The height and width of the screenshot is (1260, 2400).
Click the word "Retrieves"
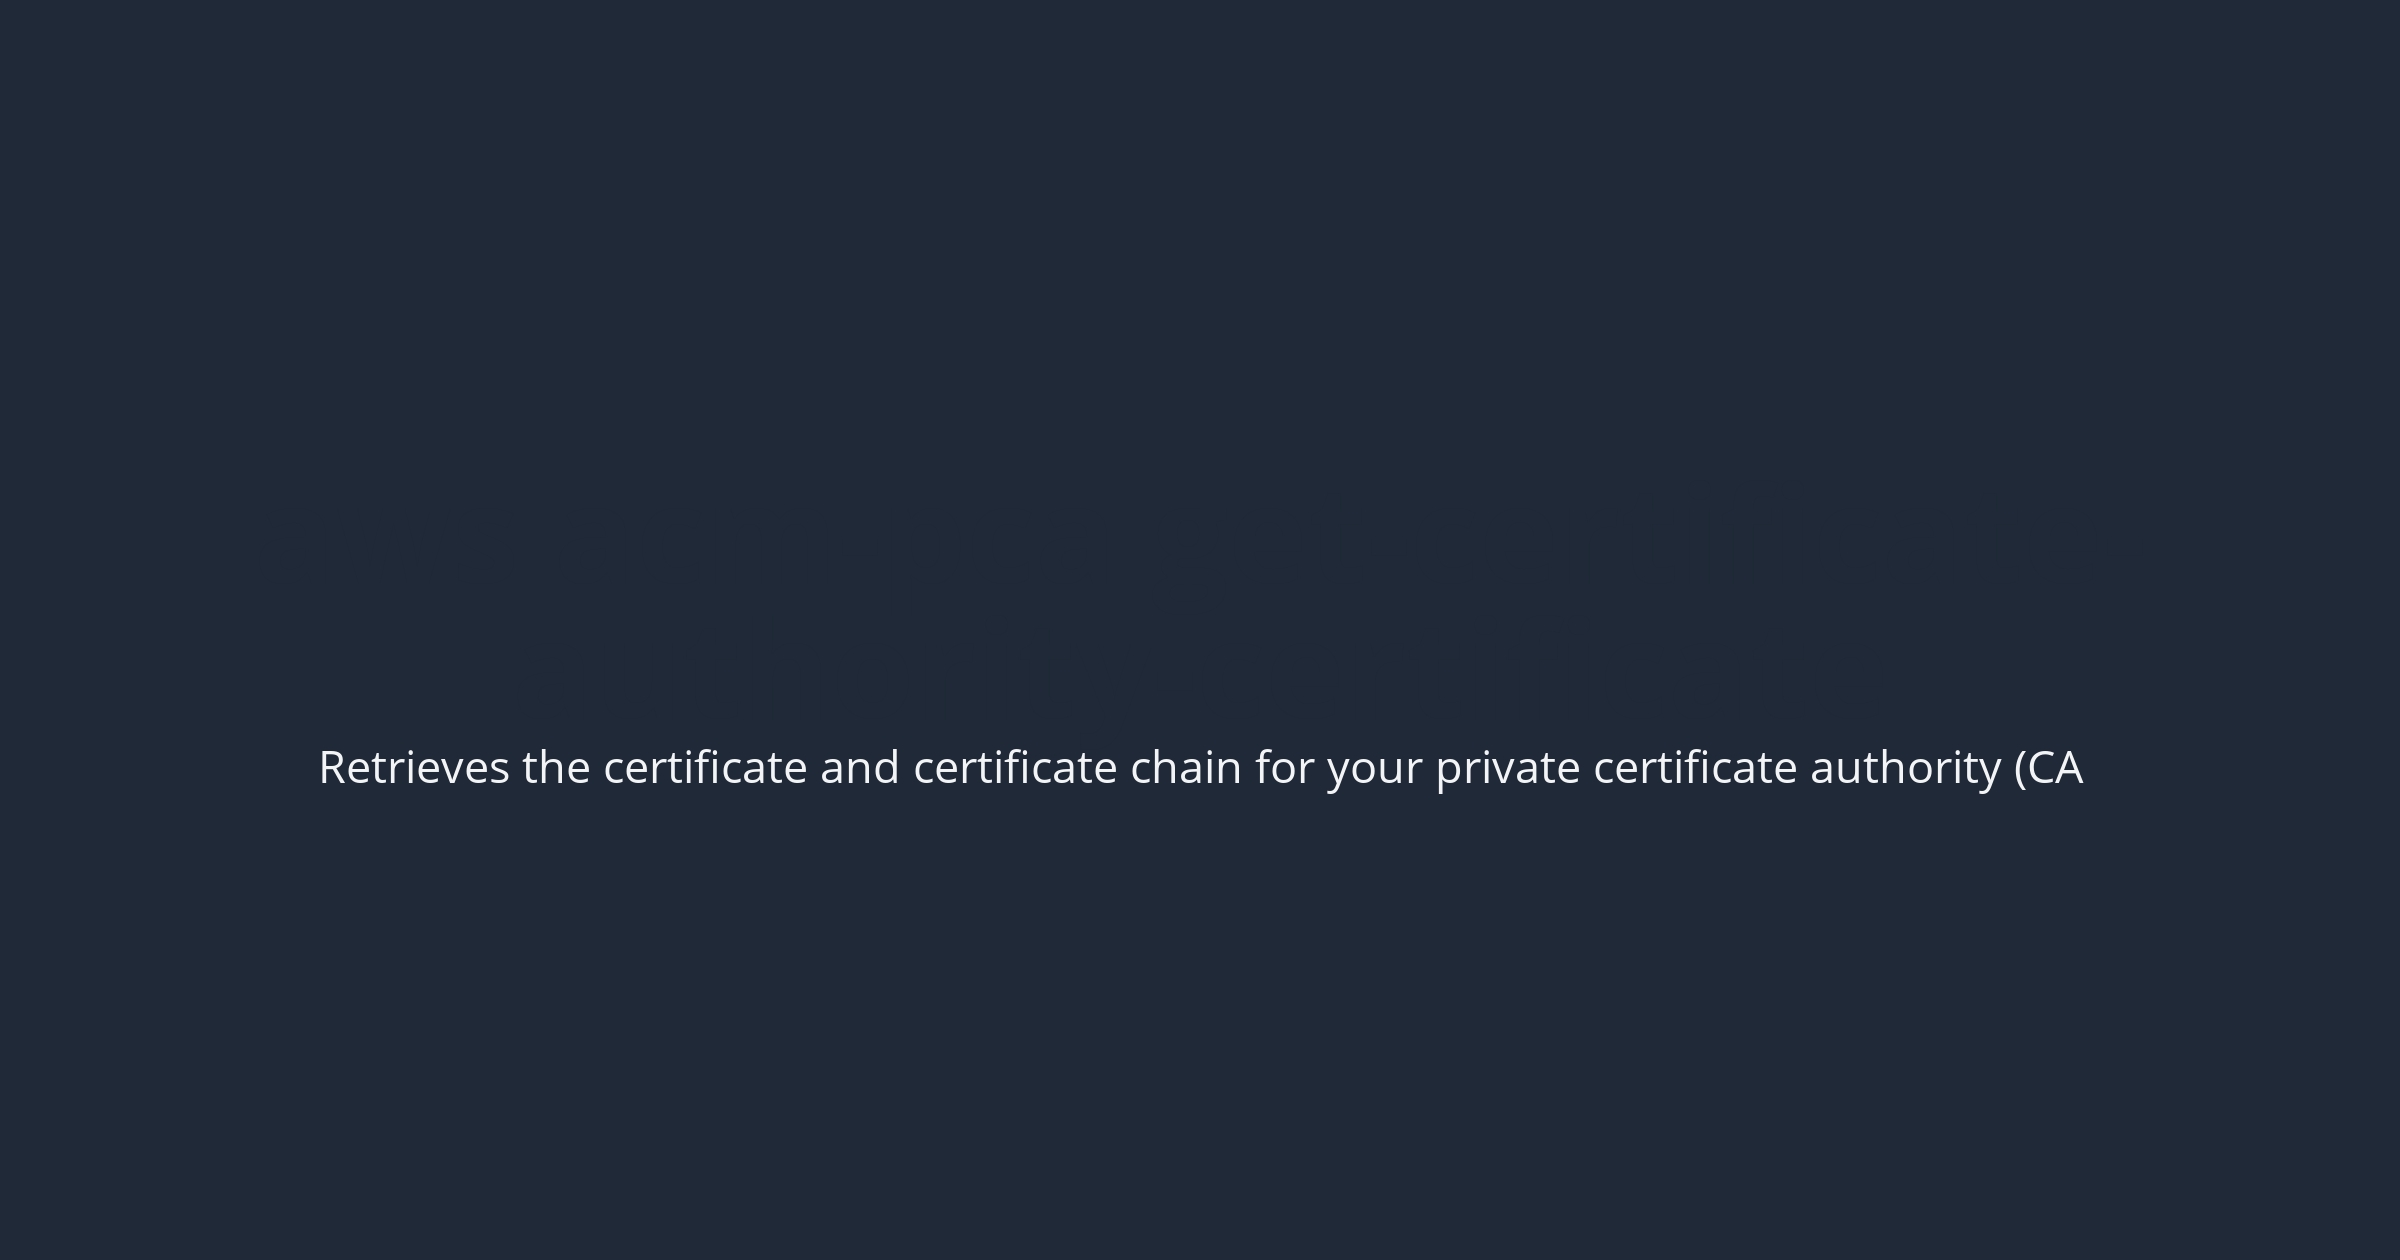coord(414,768)
